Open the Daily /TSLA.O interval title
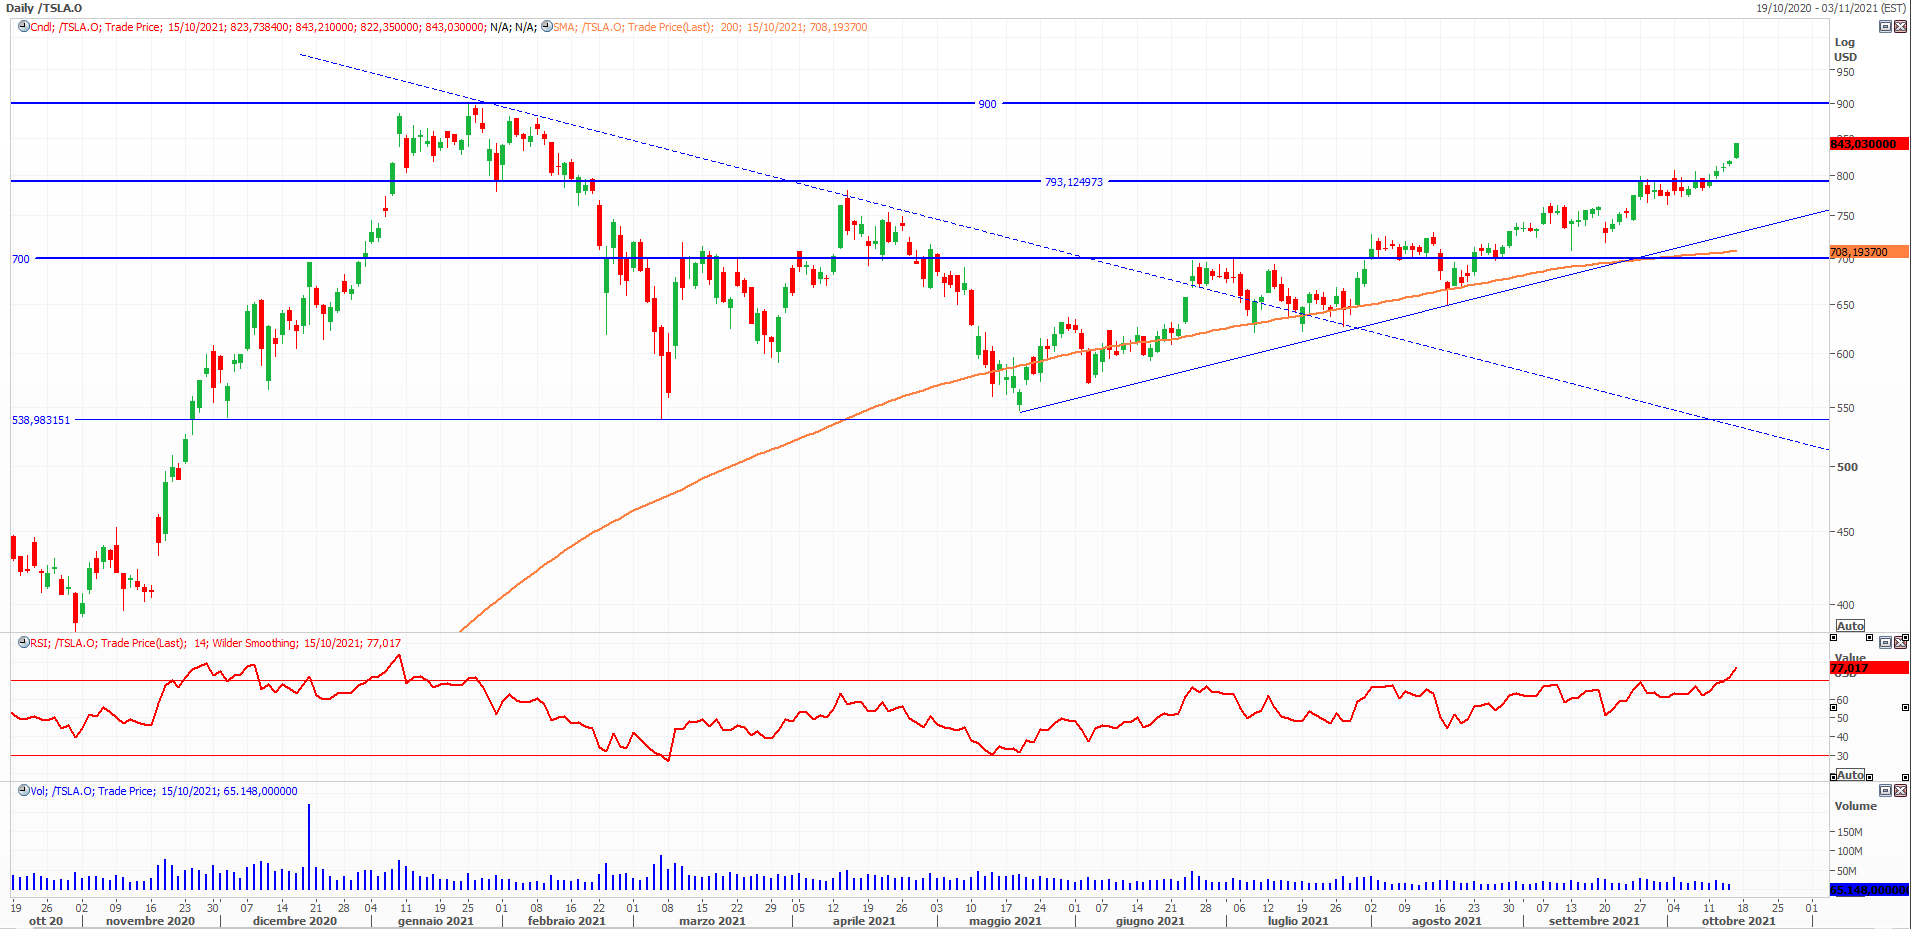 (x=44, y=8)
